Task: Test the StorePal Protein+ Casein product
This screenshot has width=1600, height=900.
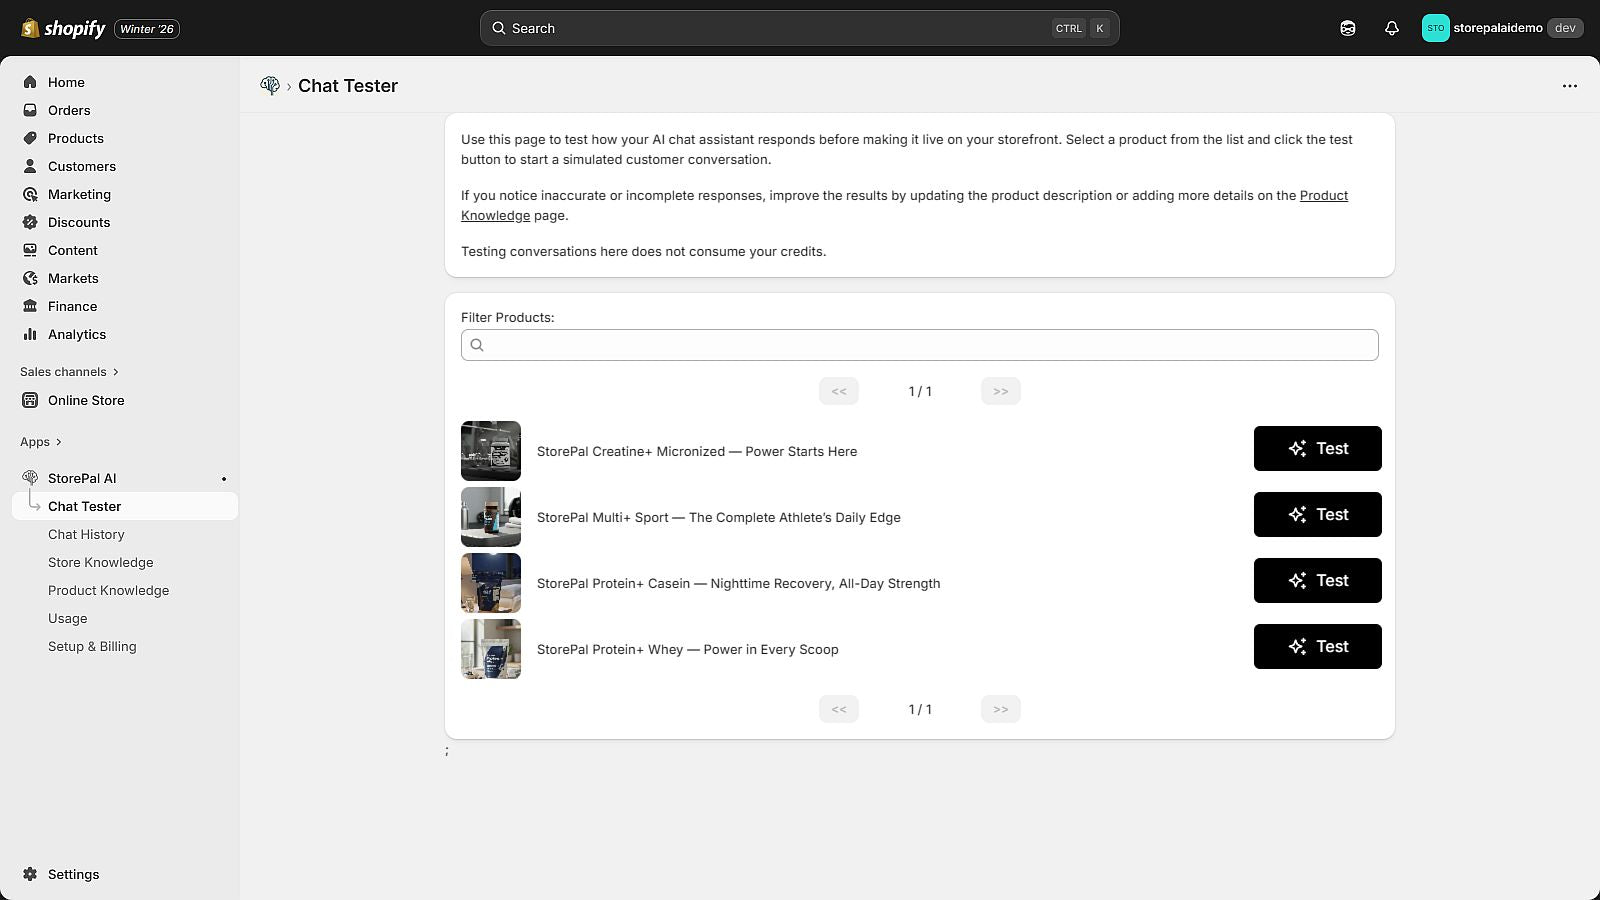Action: coord(1318,580)
